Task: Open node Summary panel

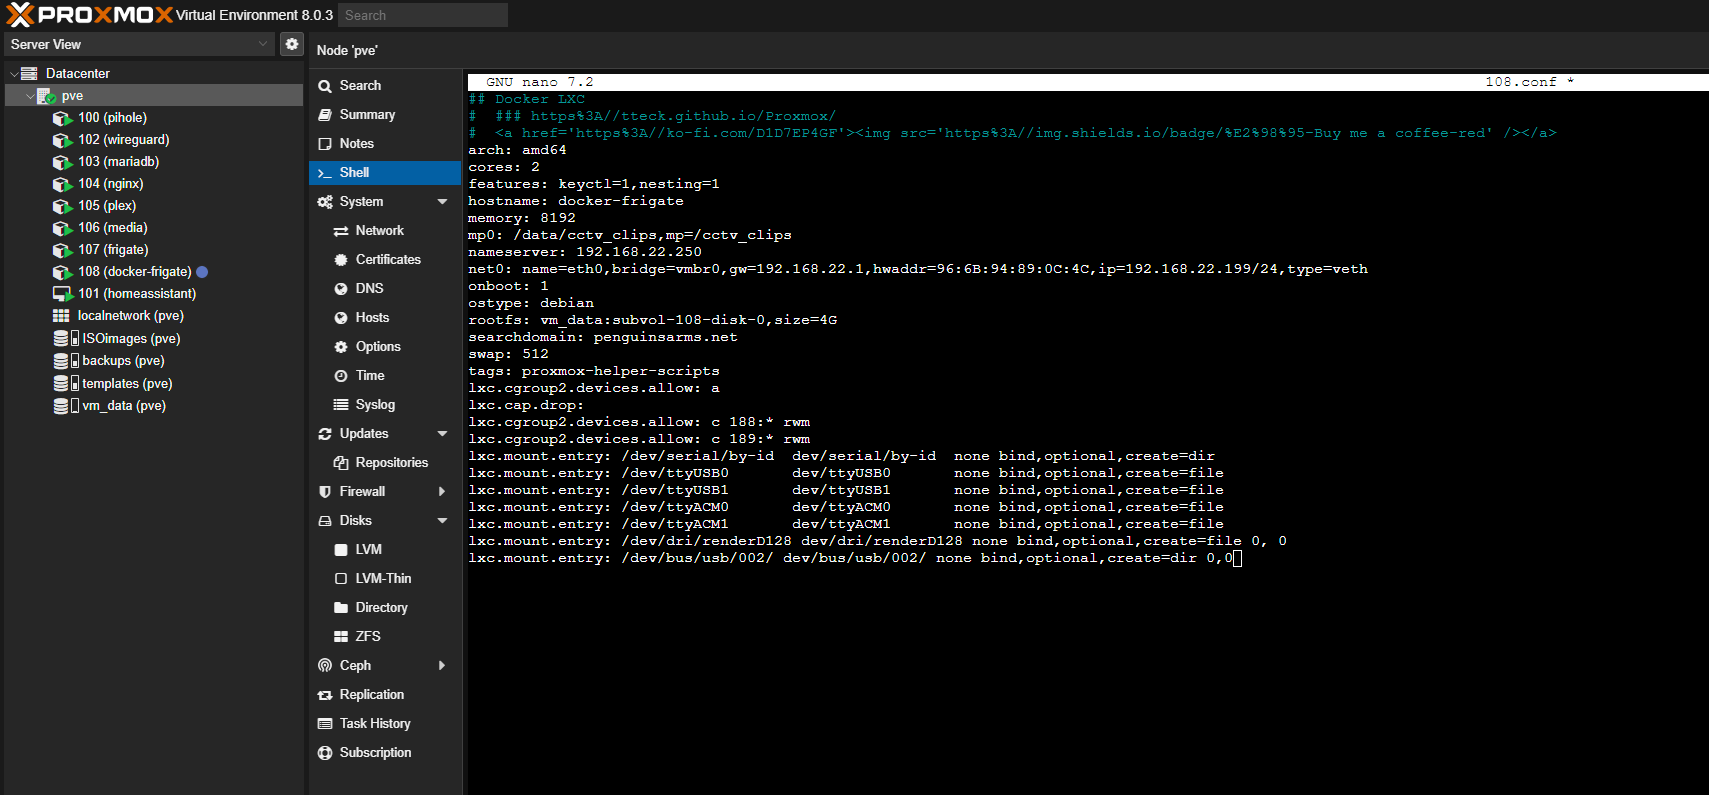Action: (385, 115)
